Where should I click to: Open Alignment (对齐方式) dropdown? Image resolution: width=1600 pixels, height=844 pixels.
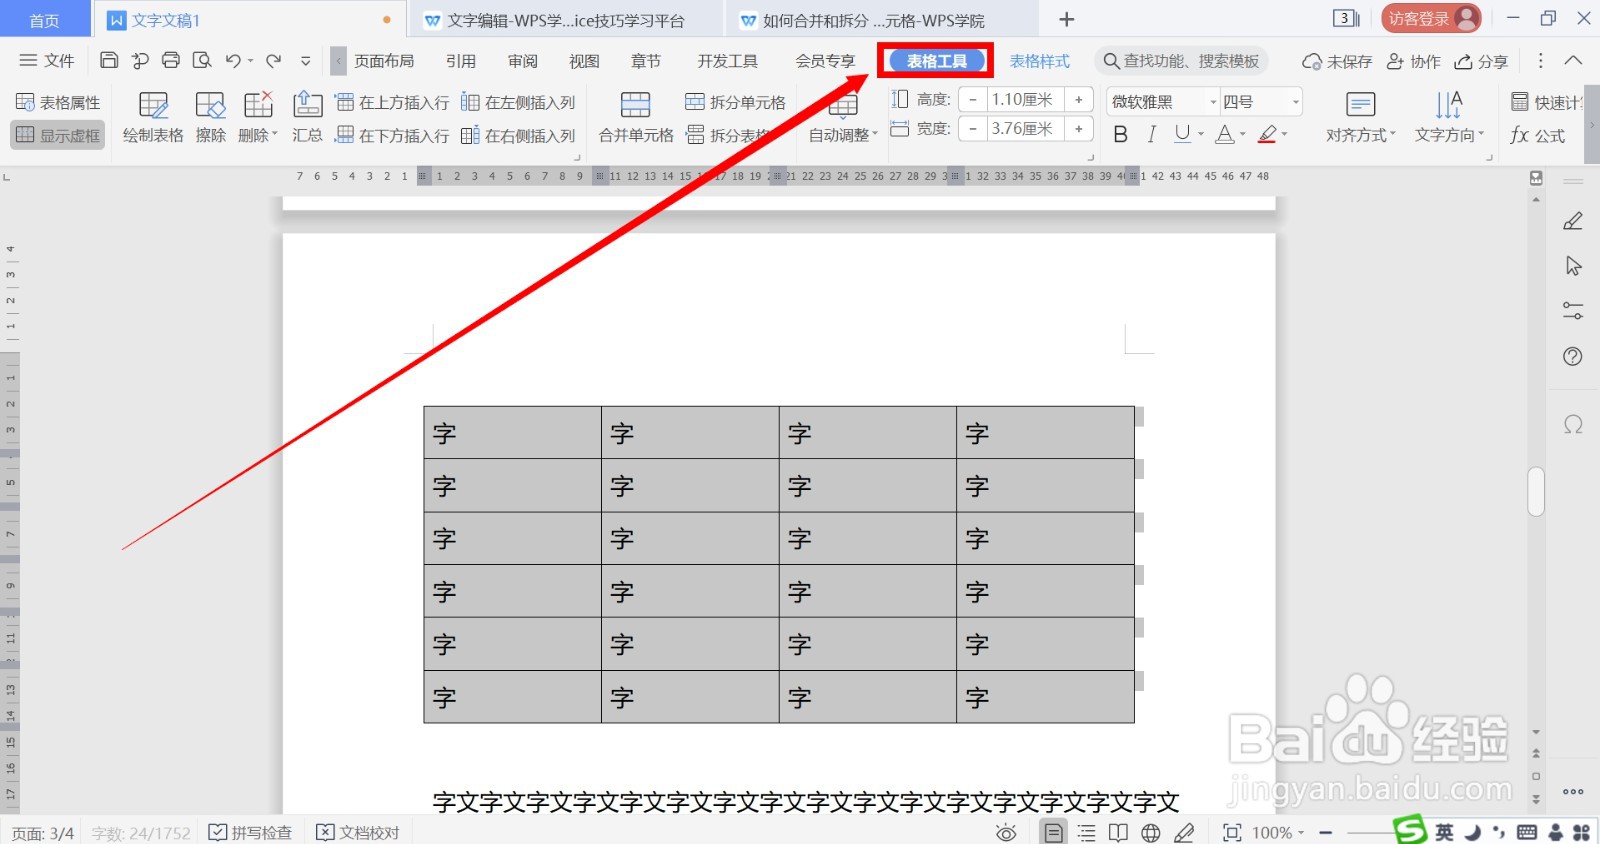[1360, 118]
